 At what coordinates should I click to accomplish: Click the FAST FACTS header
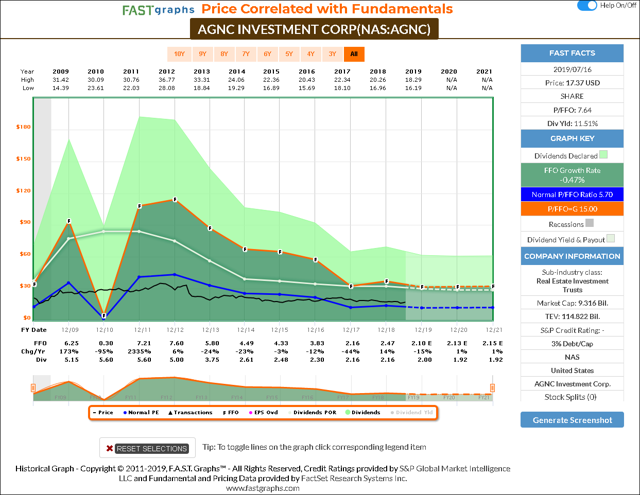pos(572,53)
